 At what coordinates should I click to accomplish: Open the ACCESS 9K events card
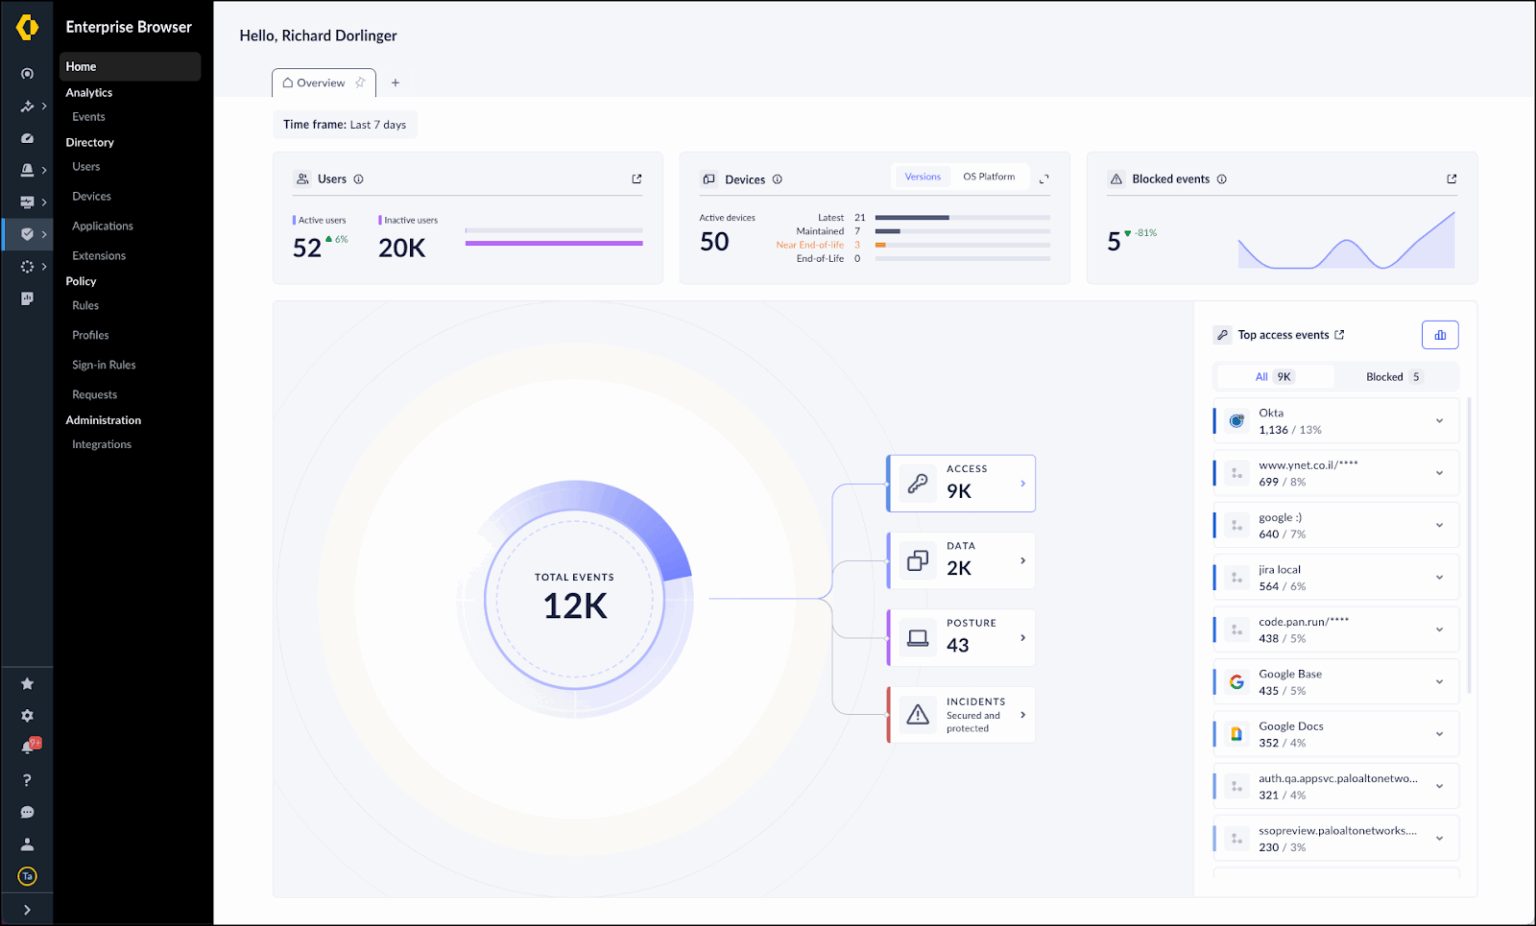coord(960,483)
